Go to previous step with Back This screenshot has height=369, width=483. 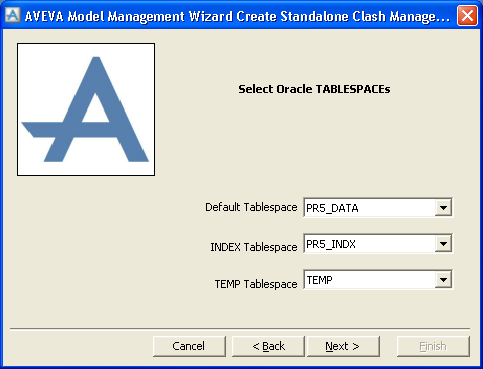click(268, 346)
